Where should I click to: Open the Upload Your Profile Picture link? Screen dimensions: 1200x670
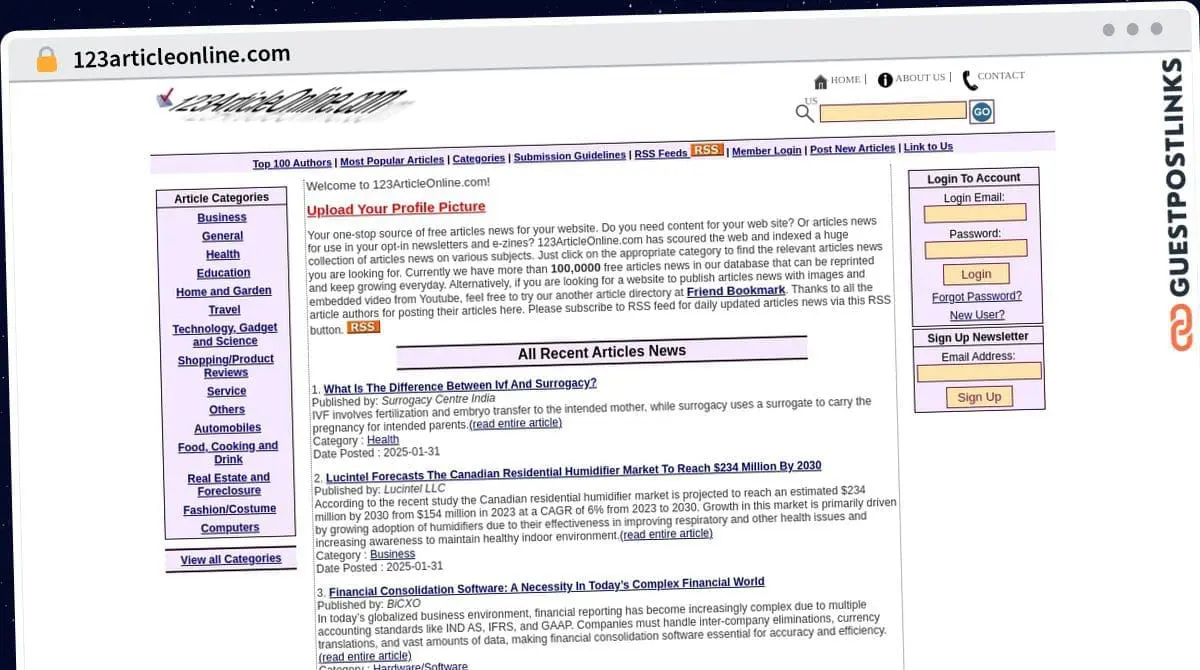click(396, 208)
